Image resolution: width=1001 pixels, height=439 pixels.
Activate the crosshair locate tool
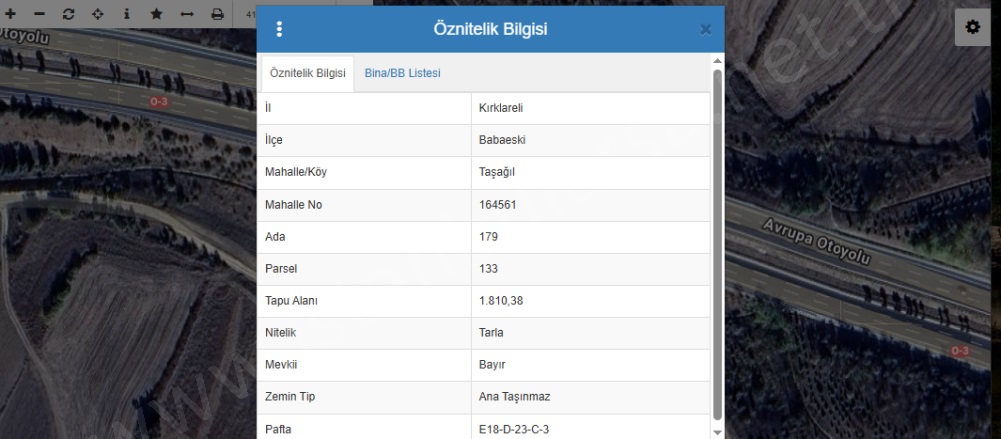97,14
